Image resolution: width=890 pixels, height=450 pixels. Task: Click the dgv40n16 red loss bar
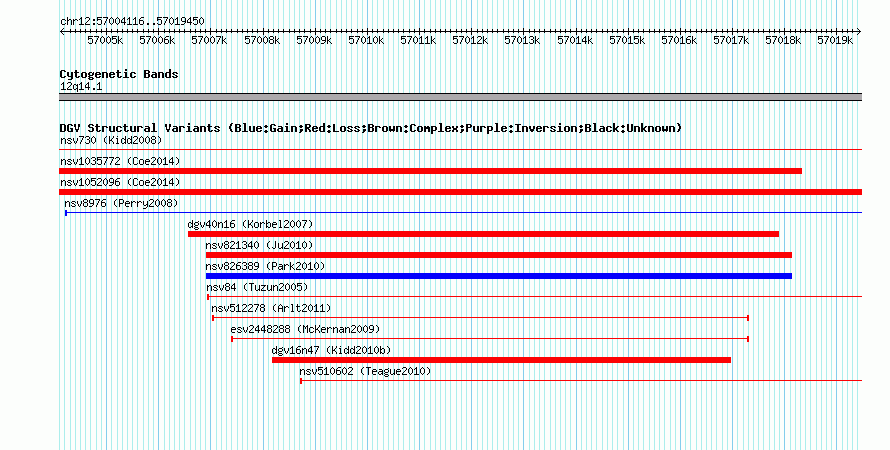click(483, 234)
